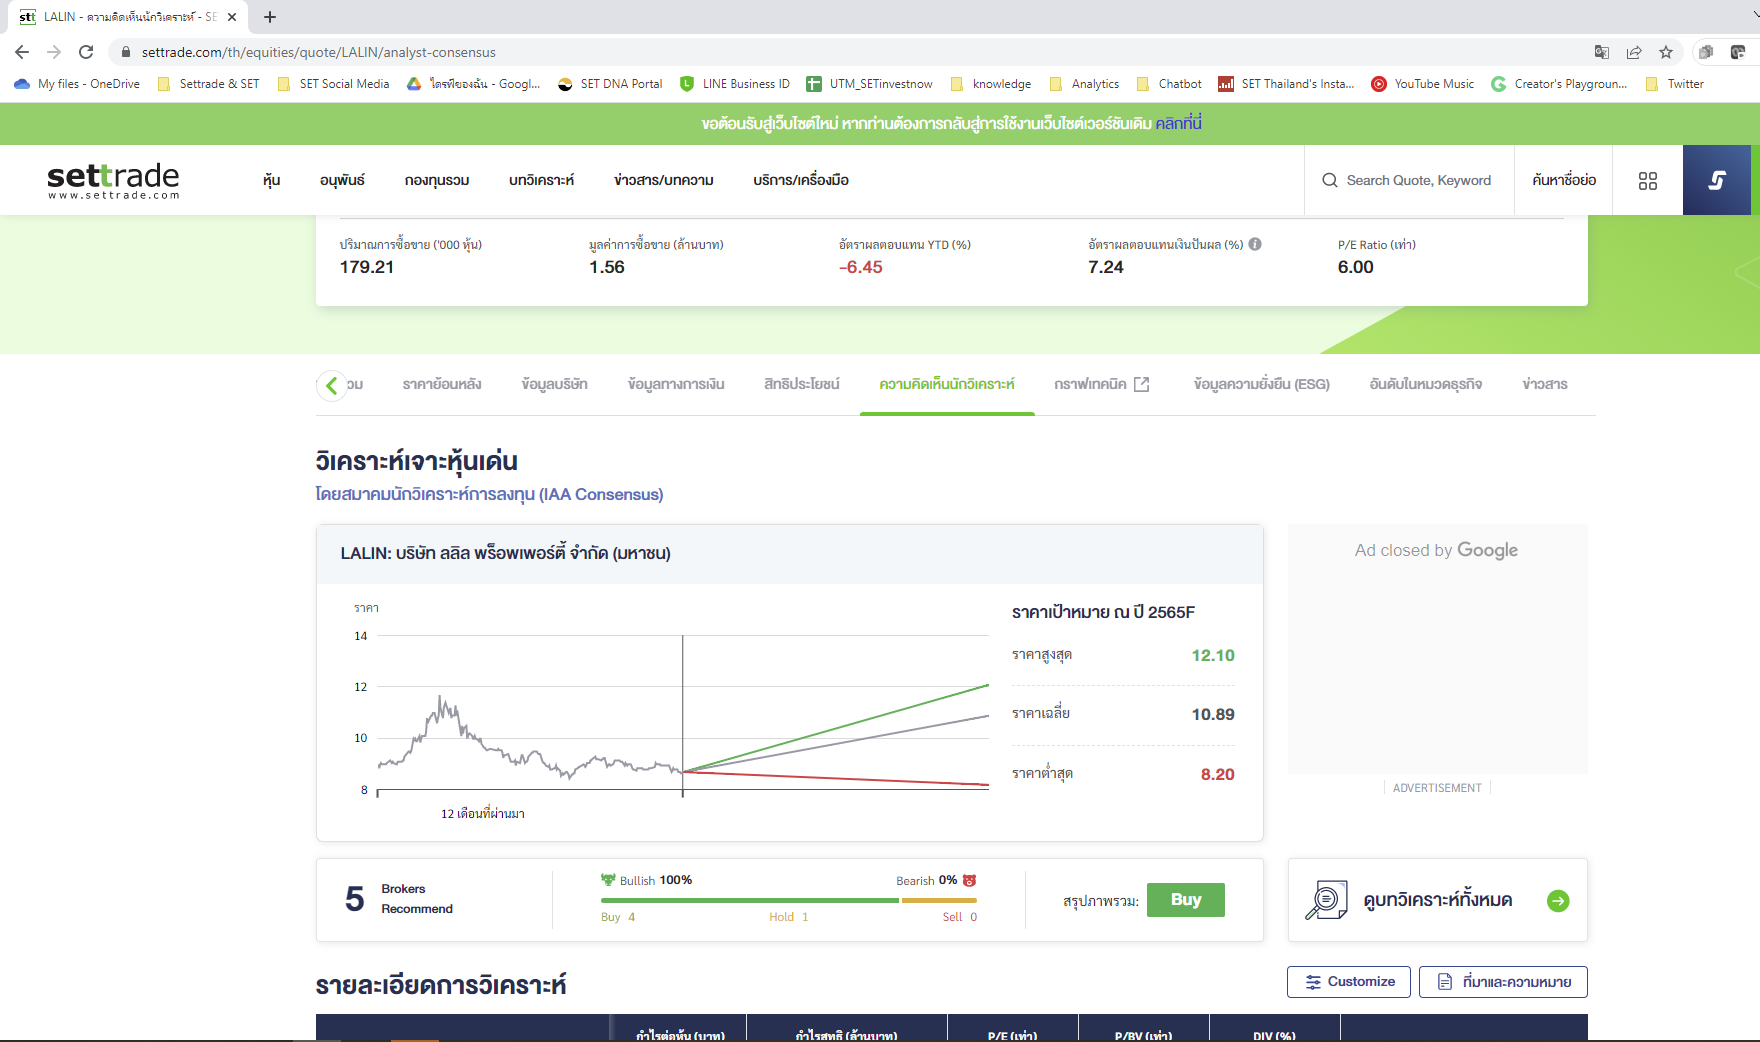
Task: Click the green Buy summary button
Action: point(1185,899)
